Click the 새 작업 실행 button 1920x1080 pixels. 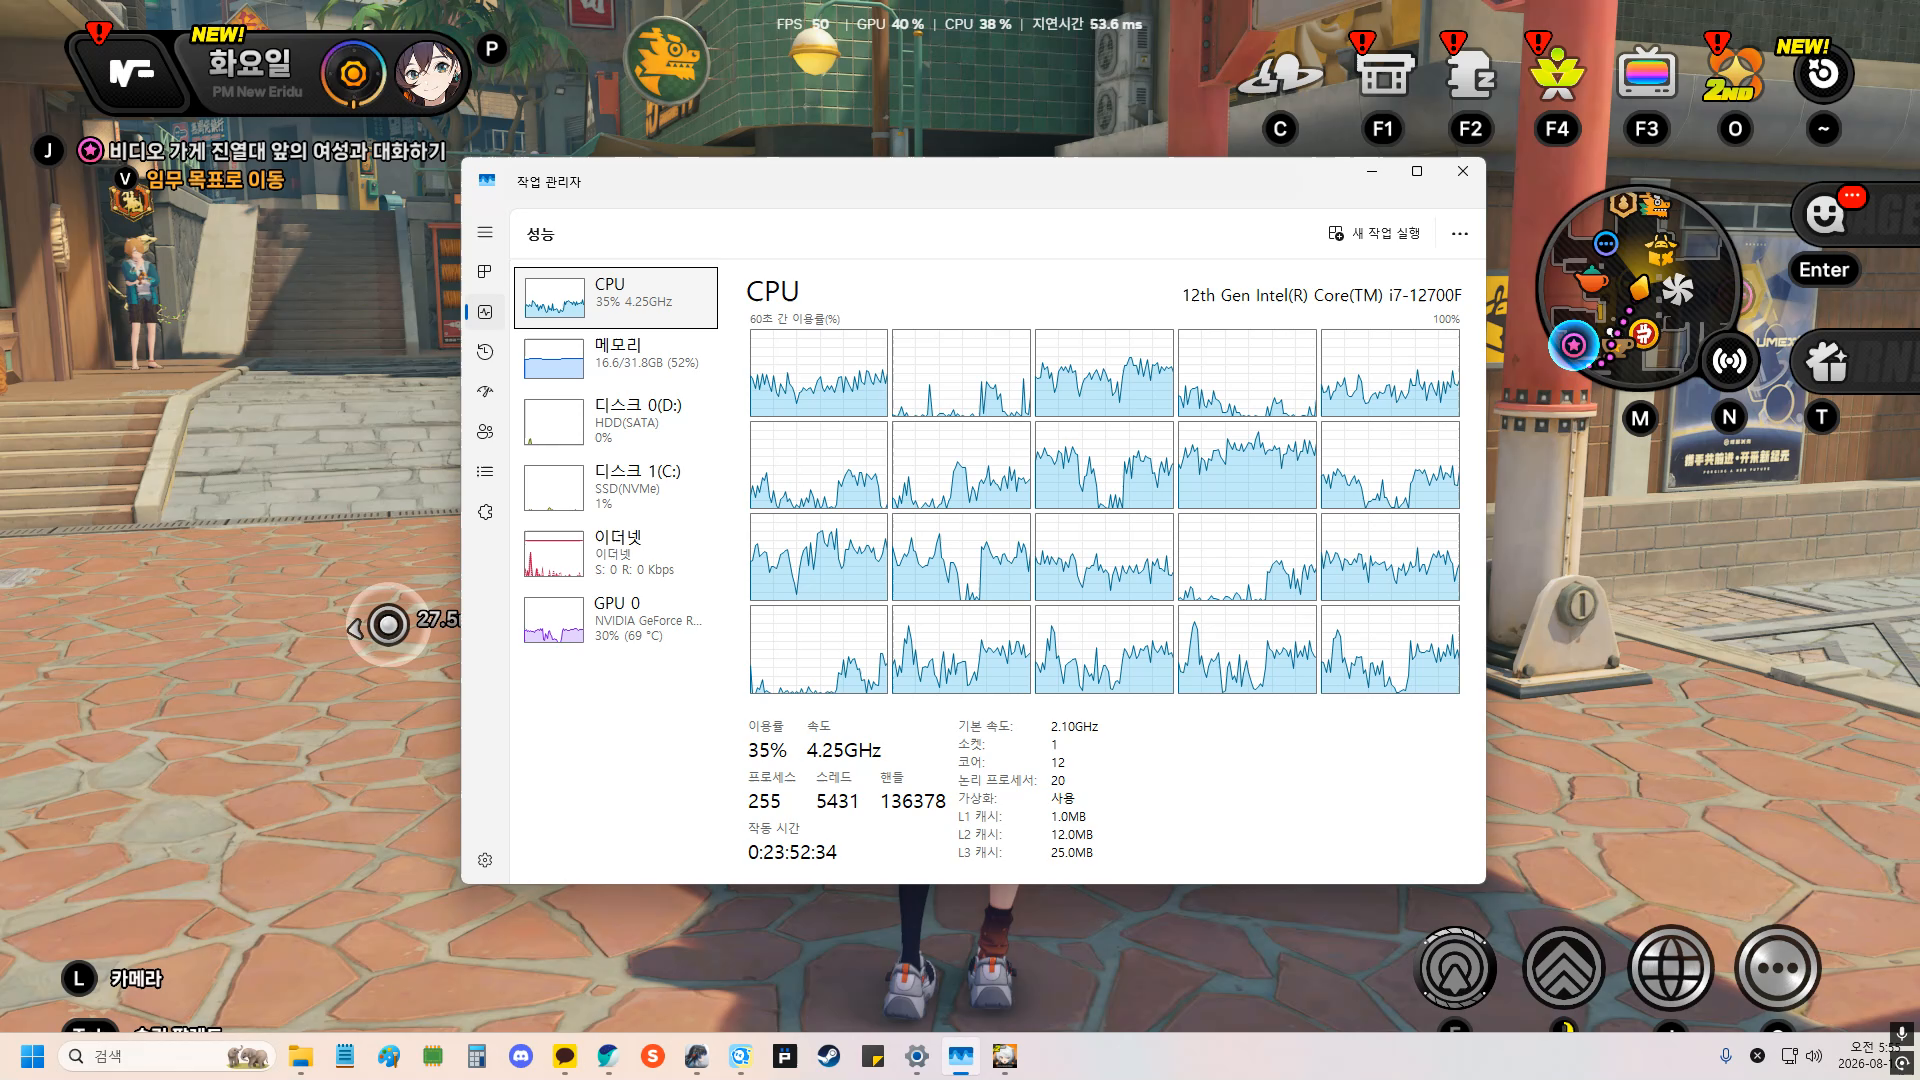(1374, 234)
